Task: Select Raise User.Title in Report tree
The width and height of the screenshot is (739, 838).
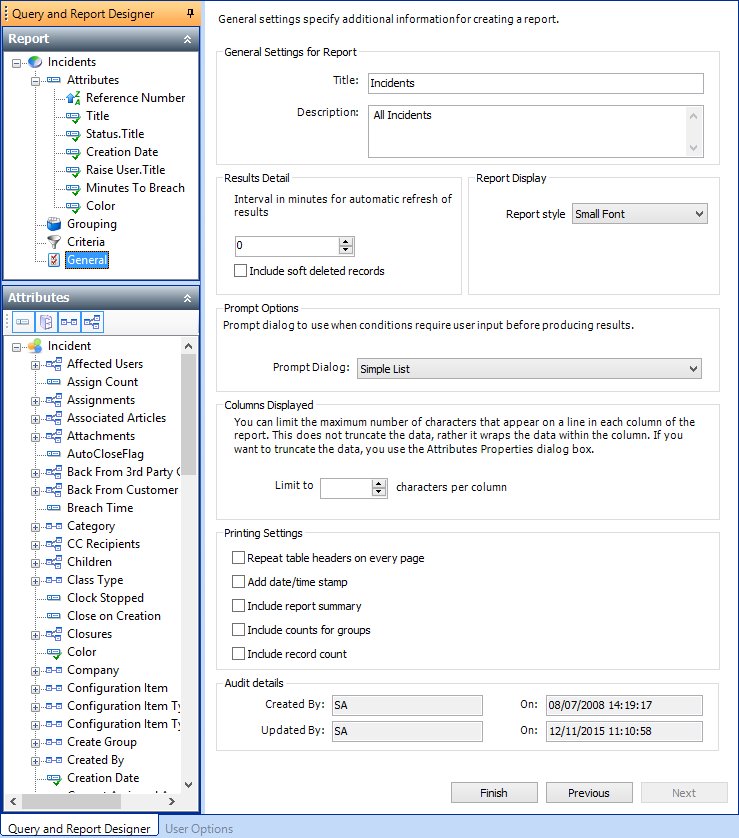Action: pos(126,170)
